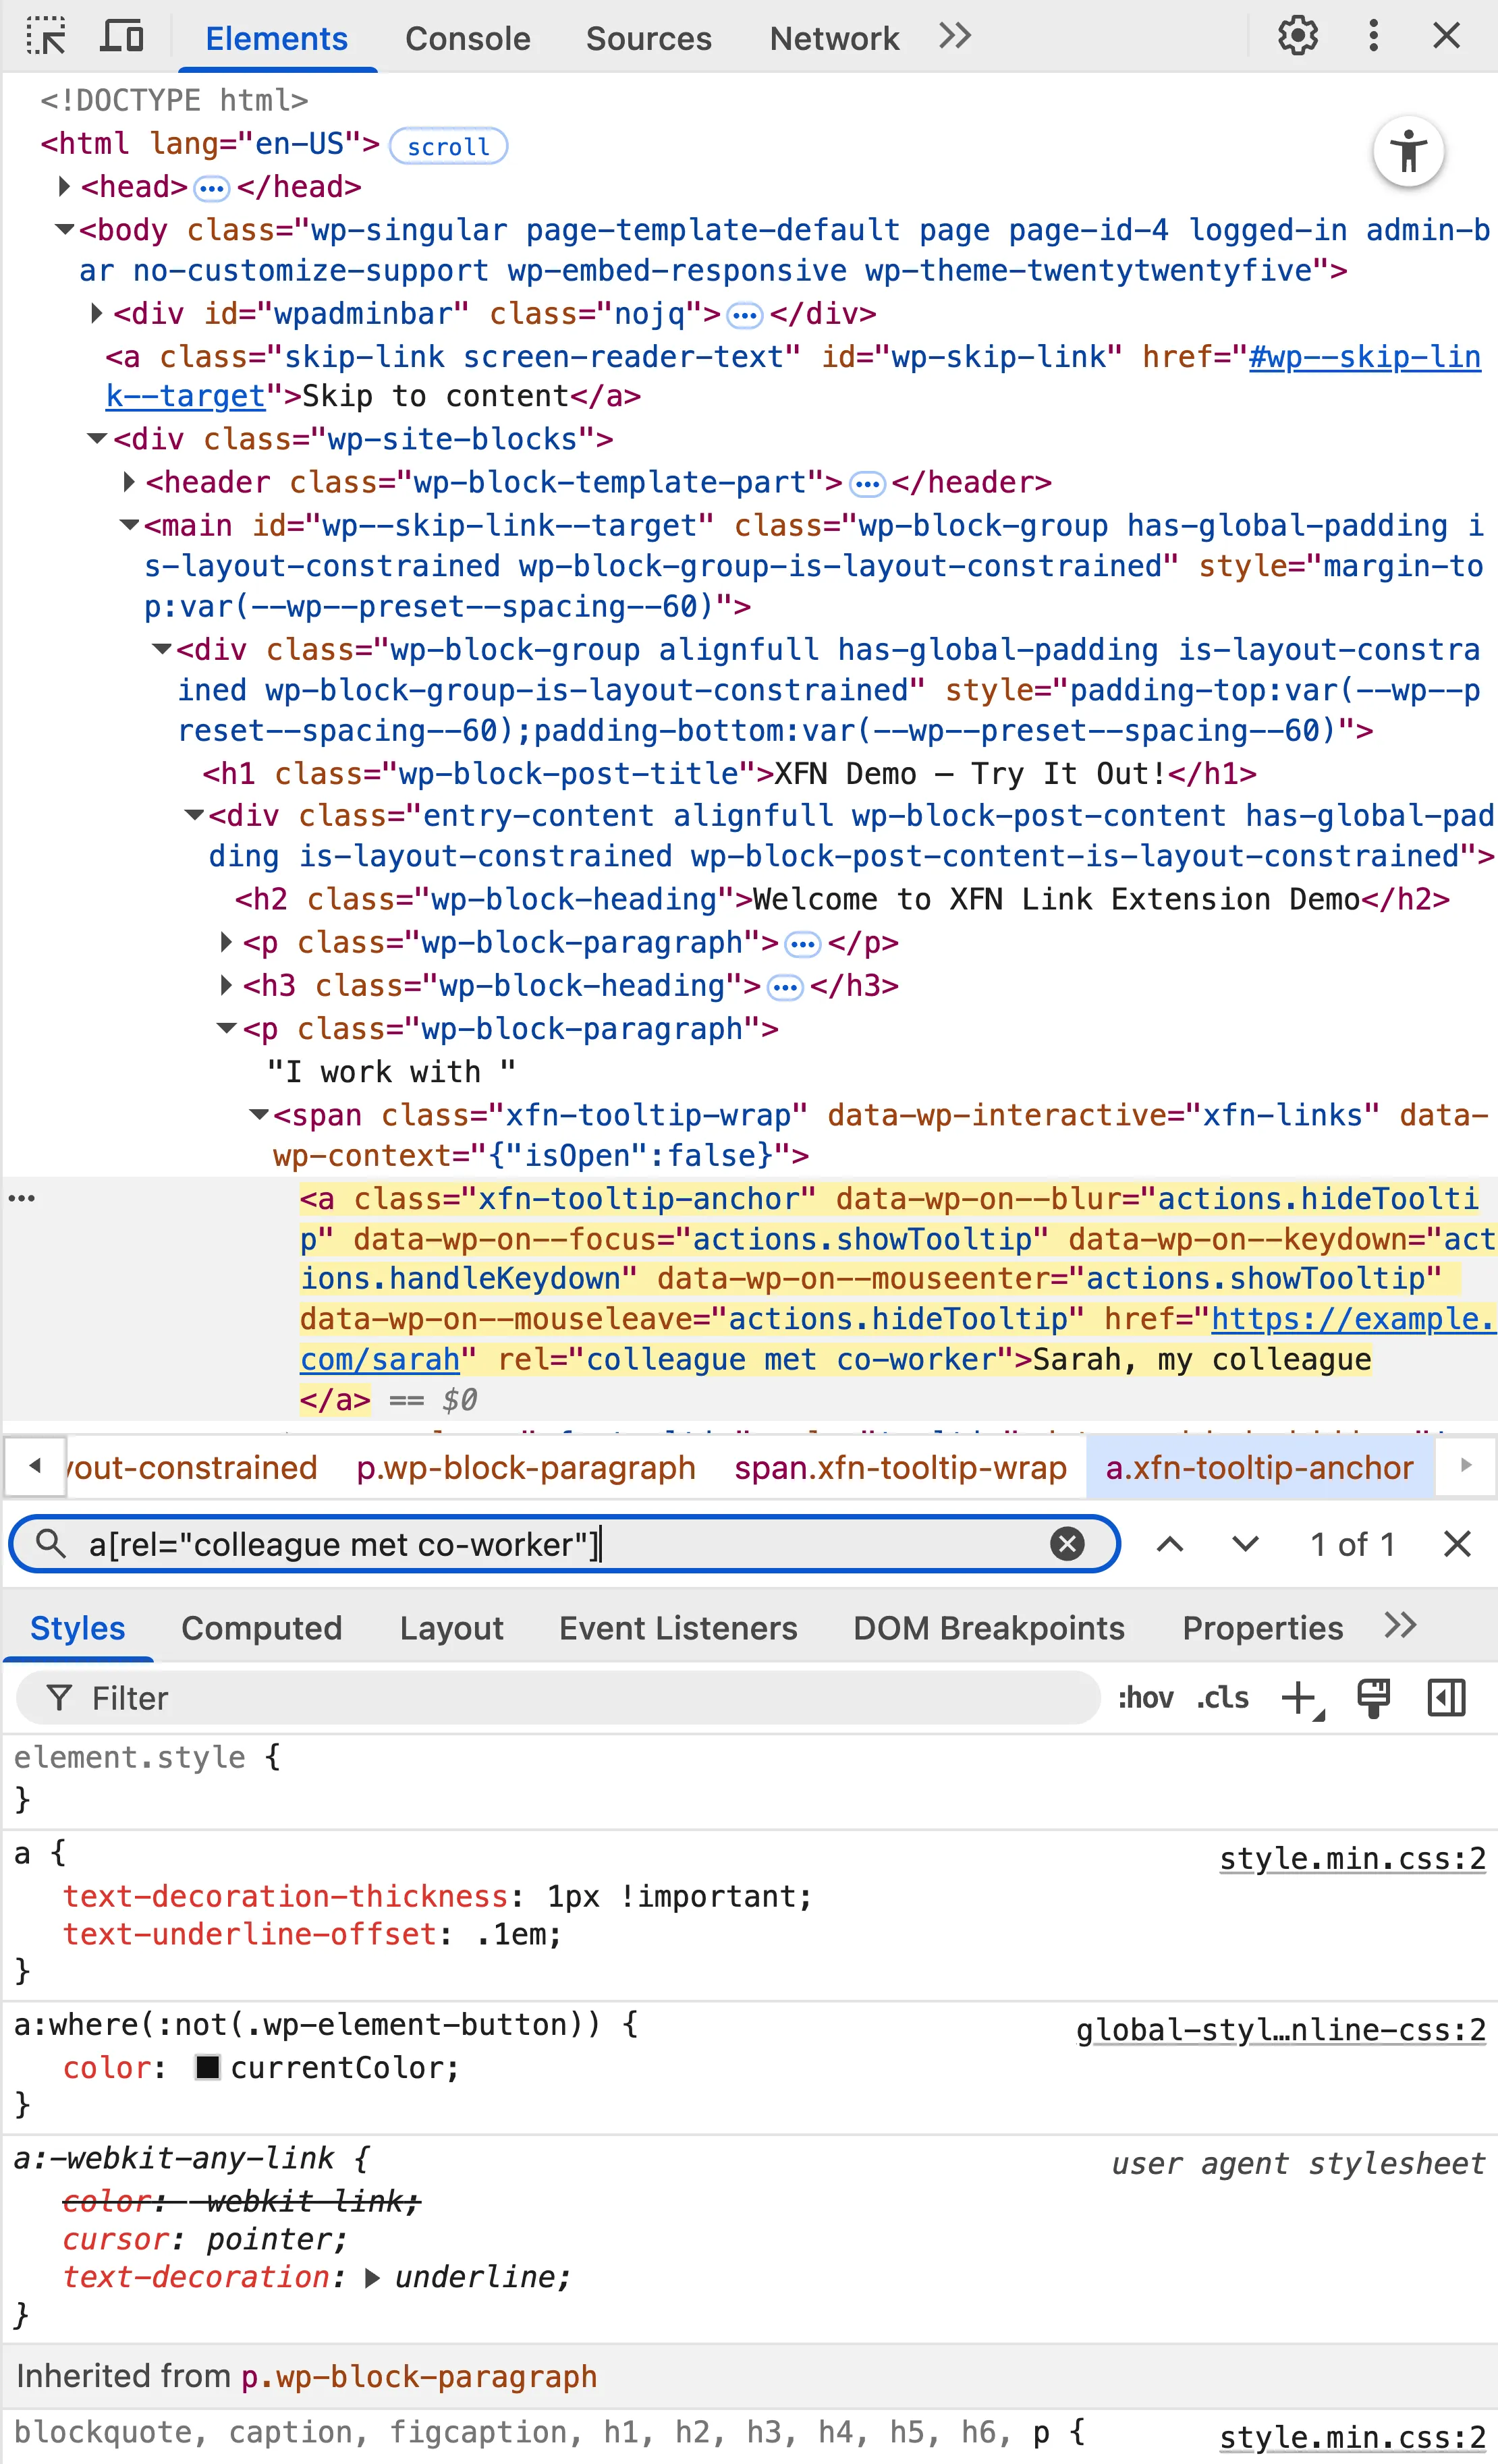This screenshot has height=2464, width=1498.
Task: Open the Sources tab
Action: (x=648, y=38)
